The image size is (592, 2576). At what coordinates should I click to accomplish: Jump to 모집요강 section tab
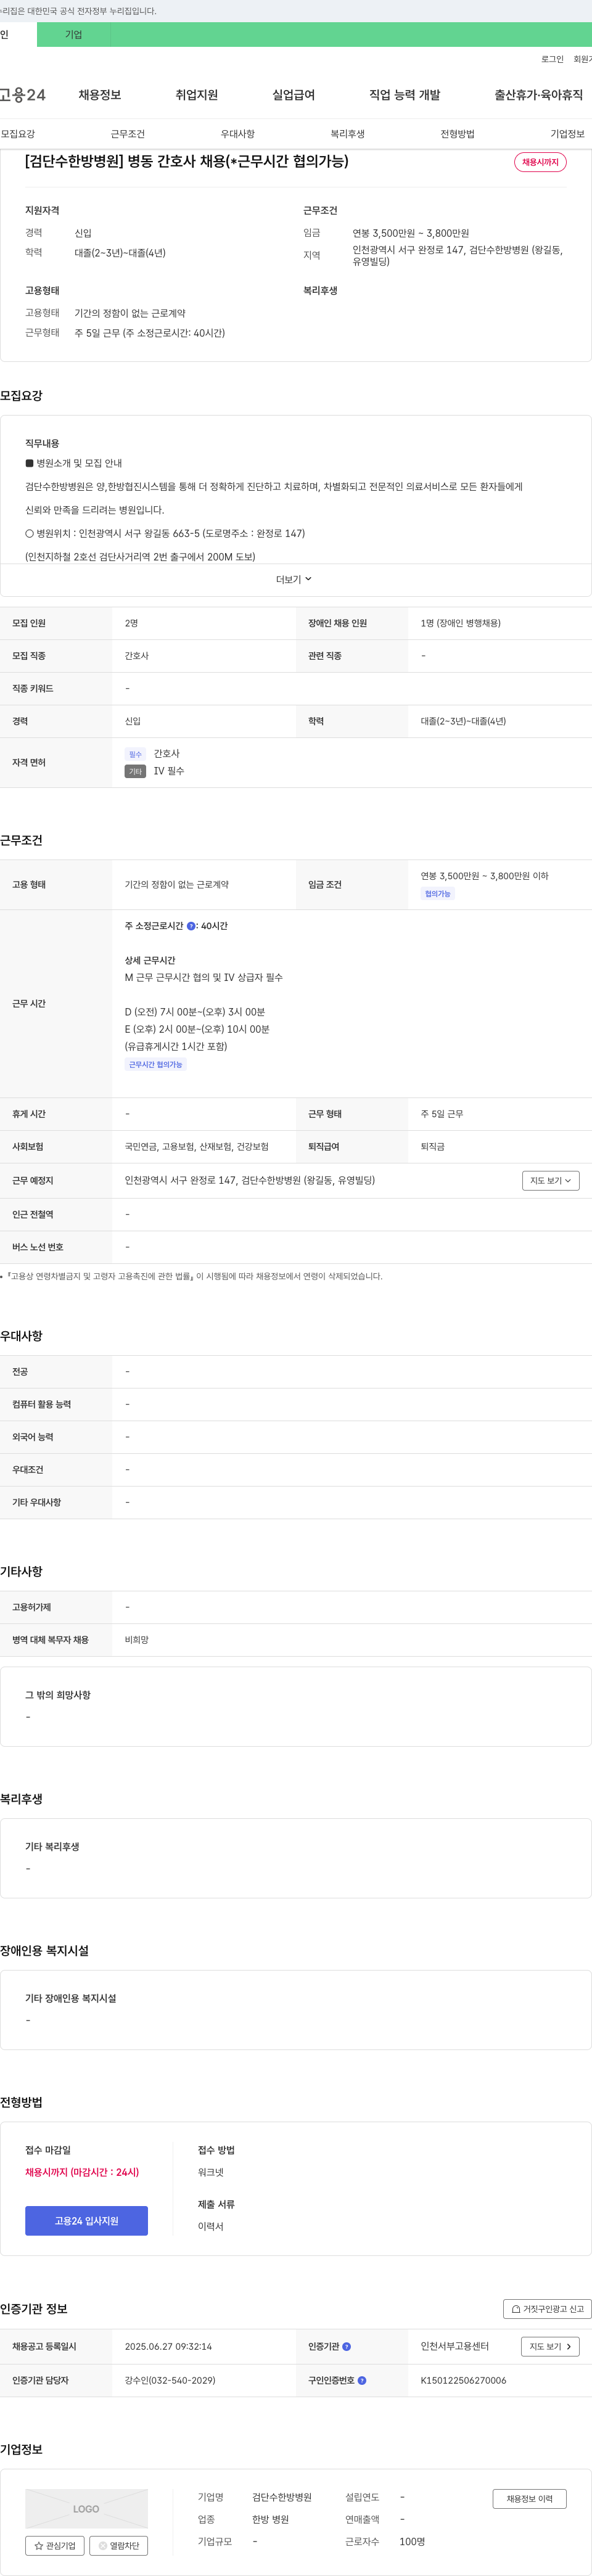[x=18, y=134]
